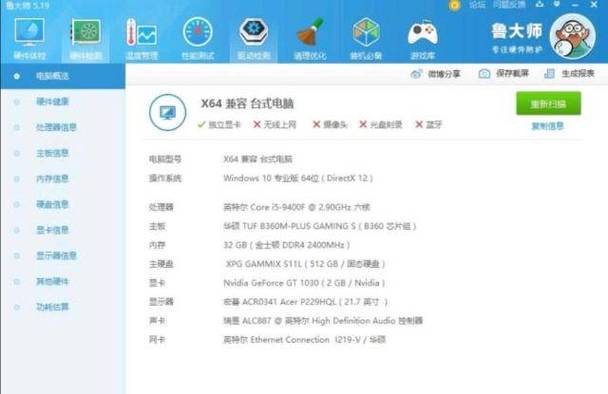
Task: Click the 操作系统 row label
Action: click(x=165, y=178)
